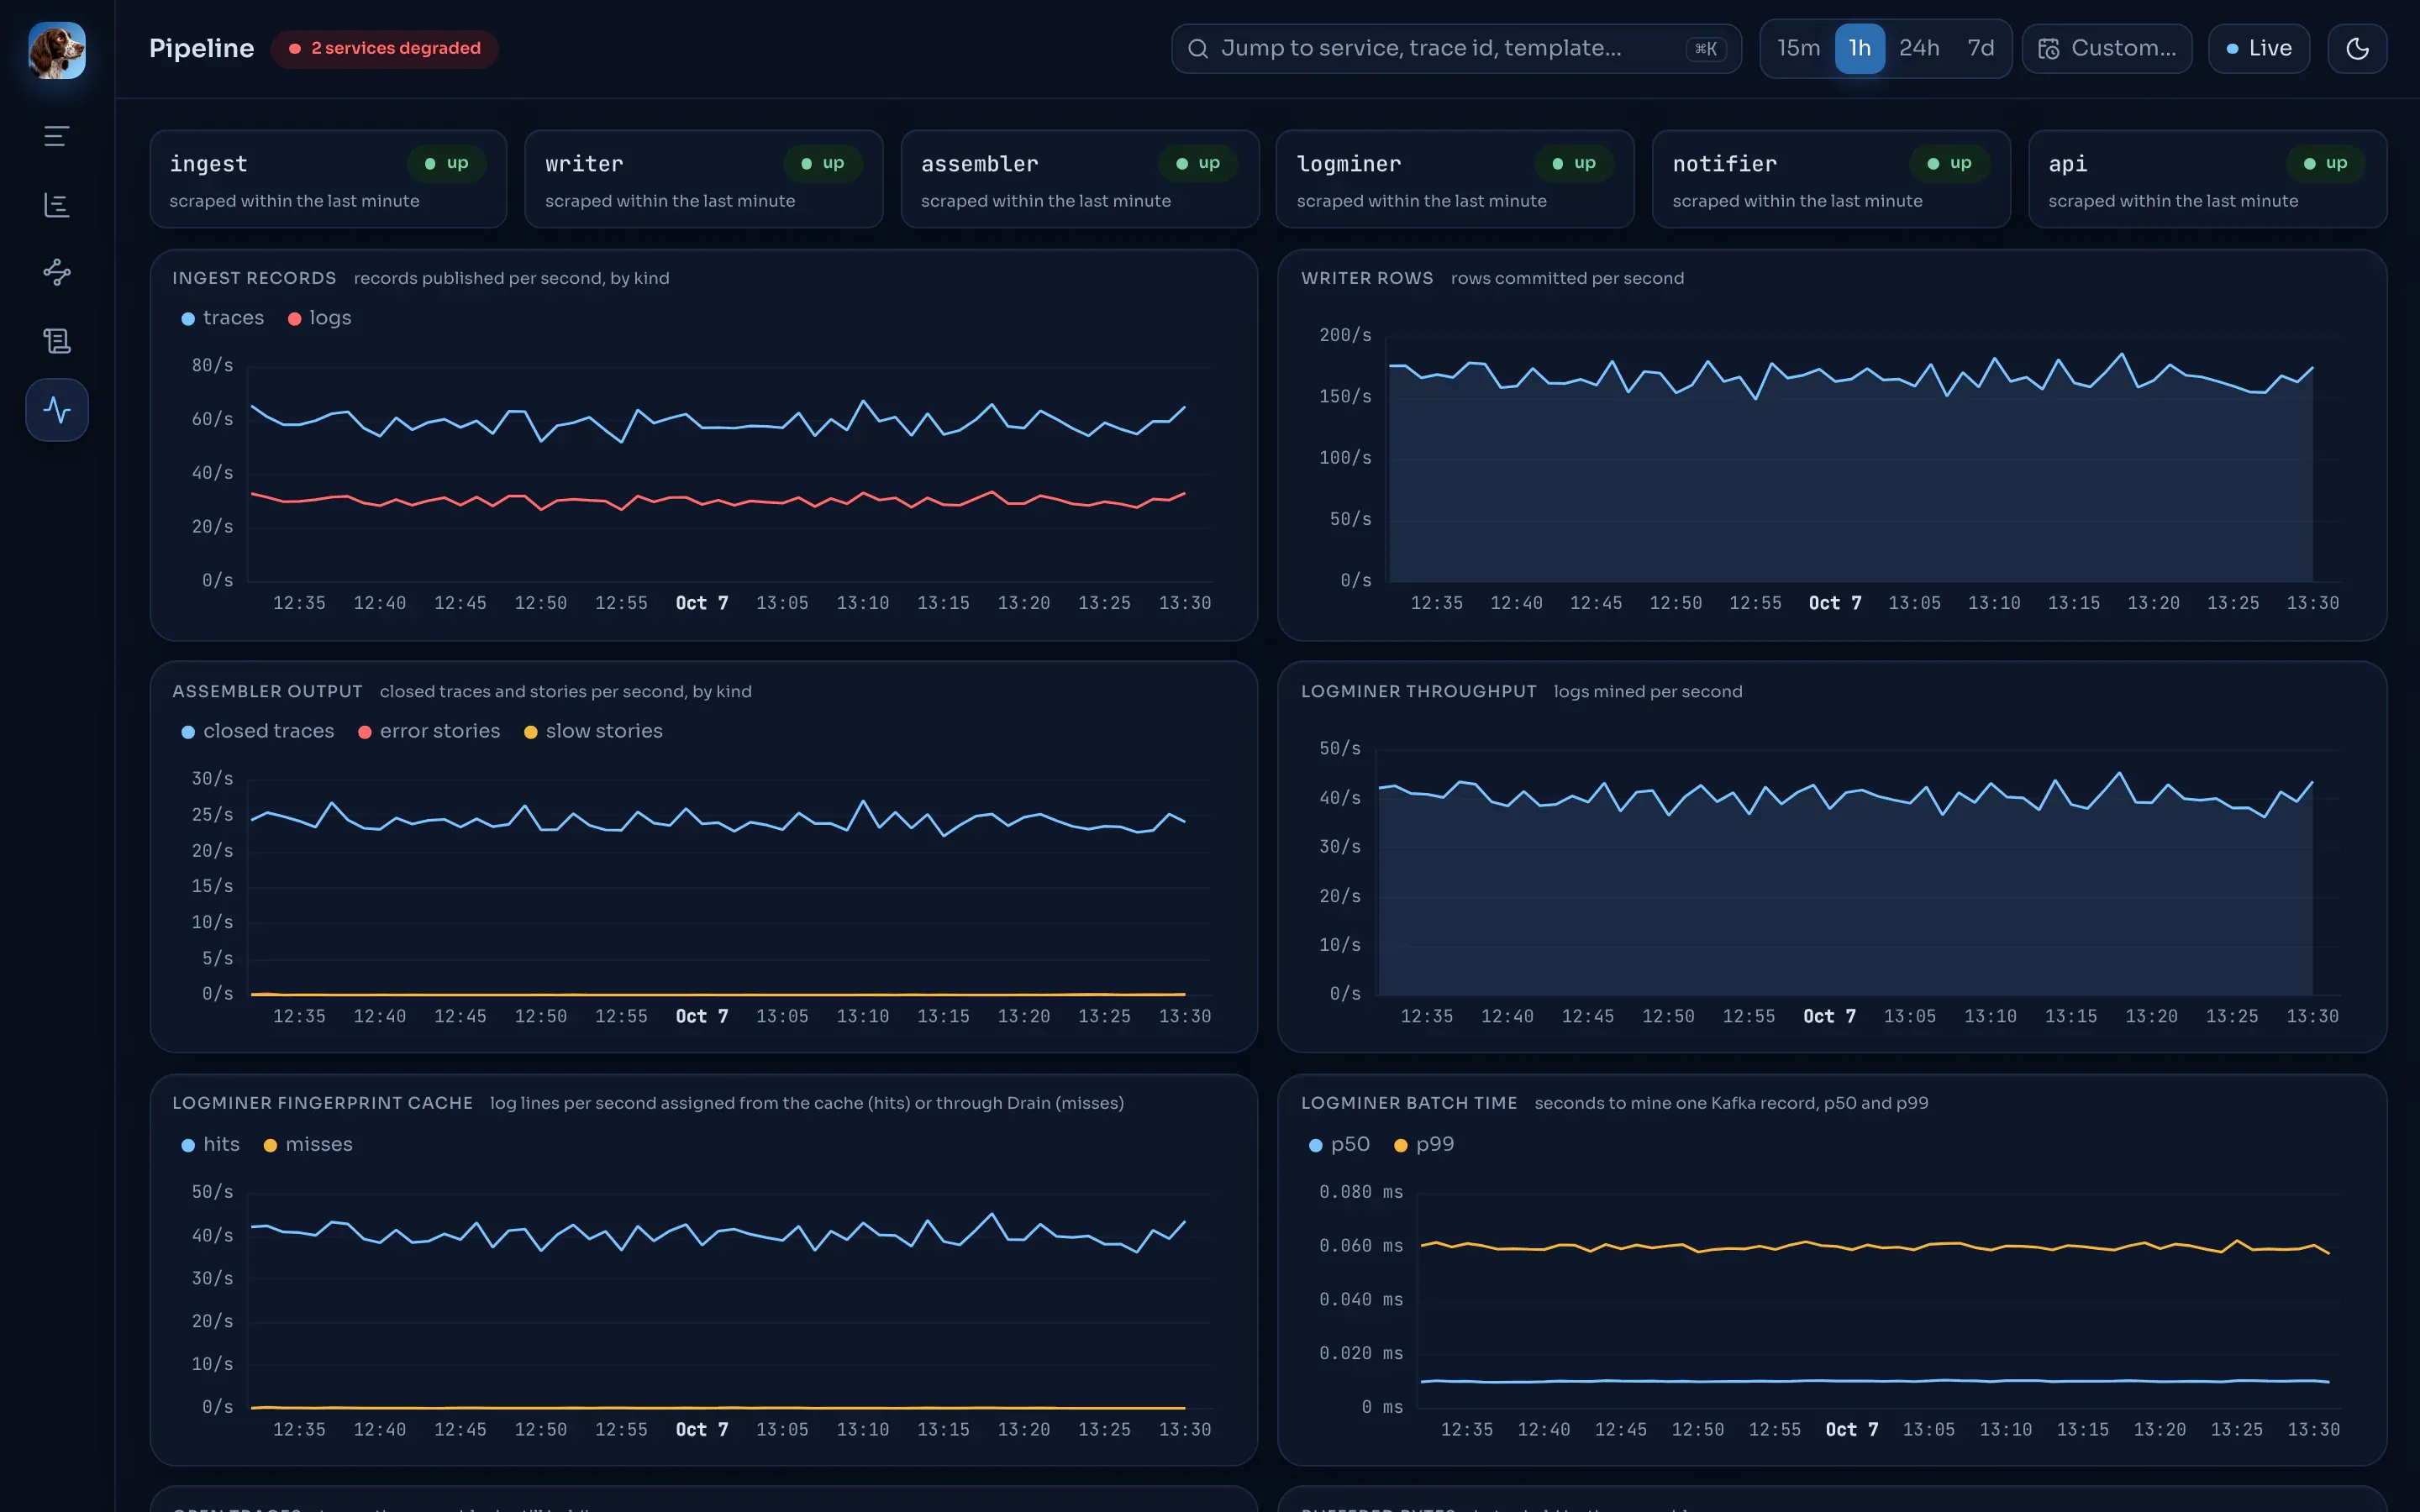The width and height of the screenshot is (2420, 1512).
Task: Click the calendar icon in Custom button
Action: tap(2048, 48)
